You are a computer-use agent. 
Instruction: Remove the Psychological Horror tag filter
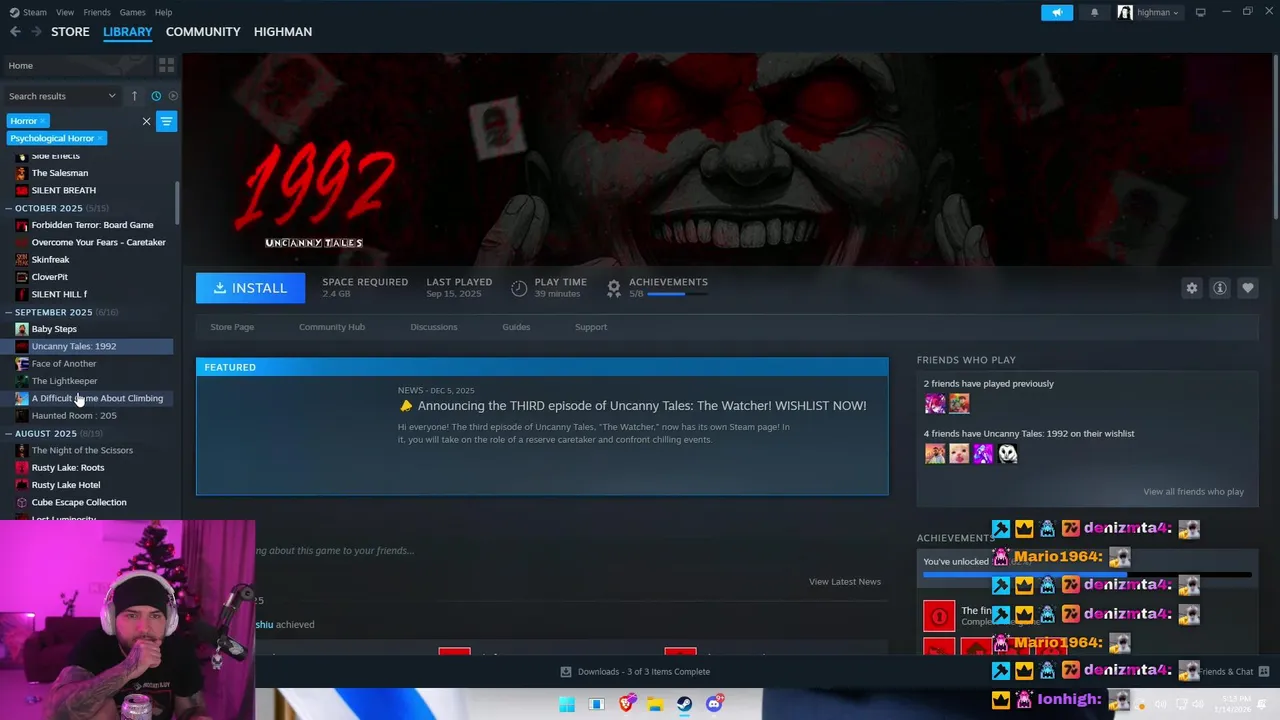tap(100, 138)
